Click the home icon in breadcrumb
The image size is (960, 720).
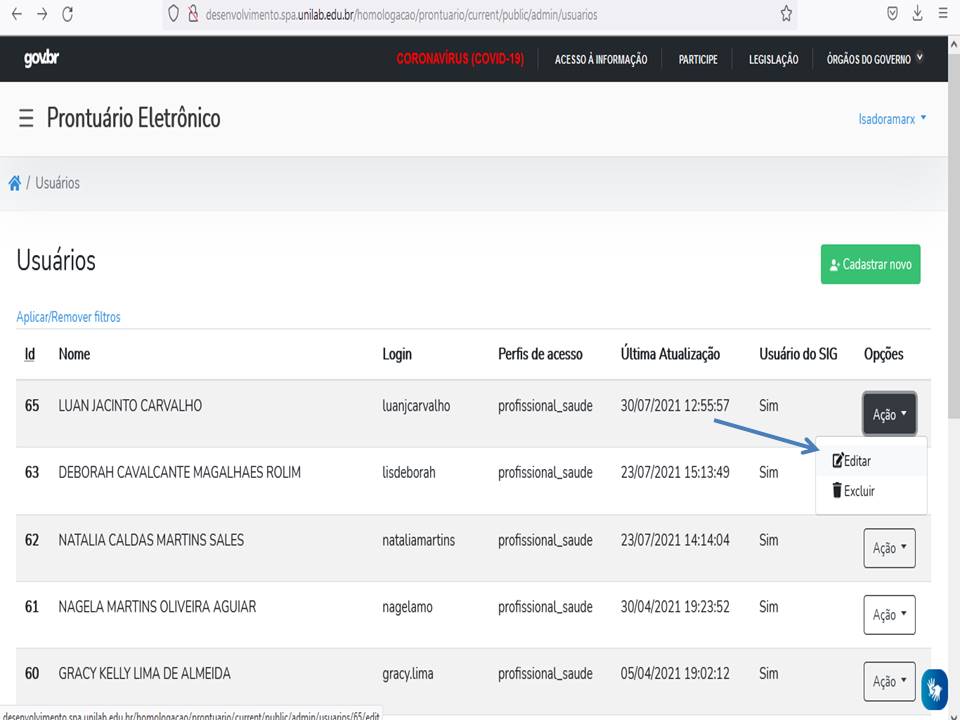point(15,183)
